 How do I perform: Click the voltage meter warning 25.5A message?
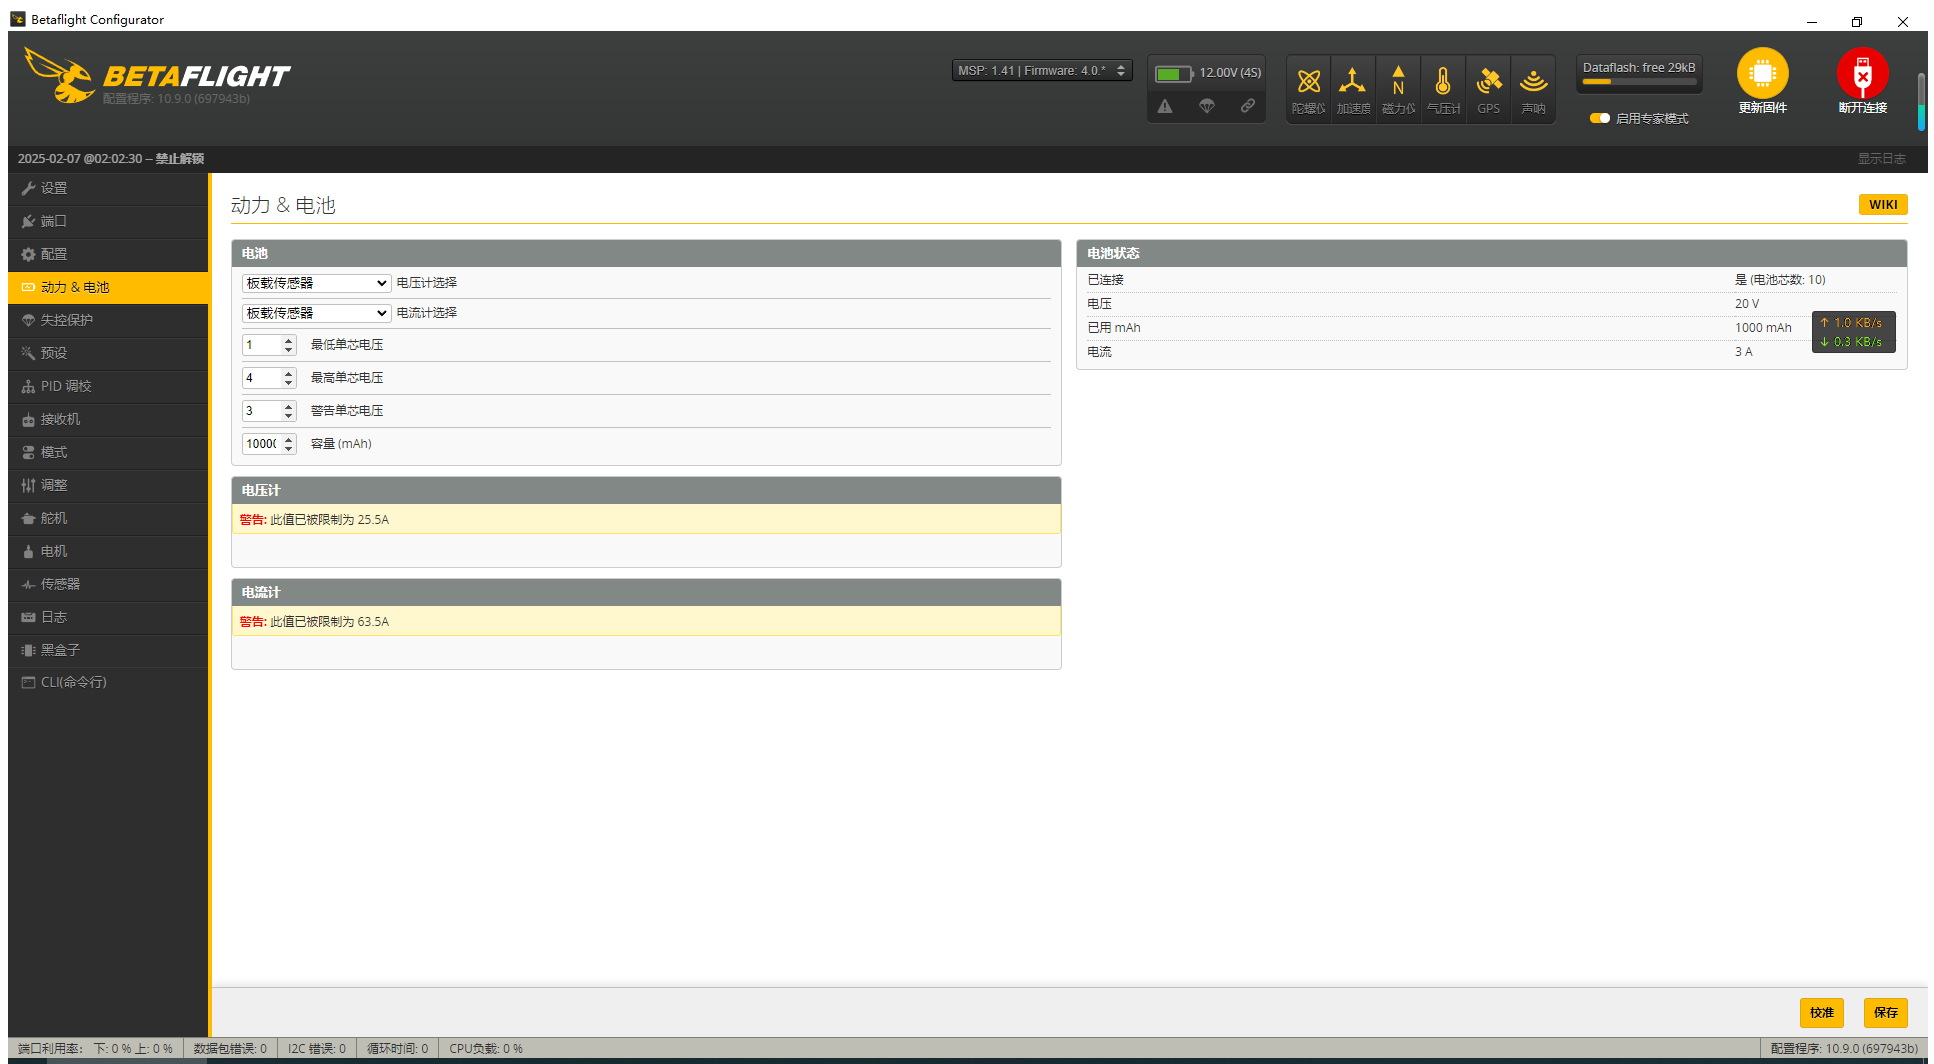coord(646,520)
